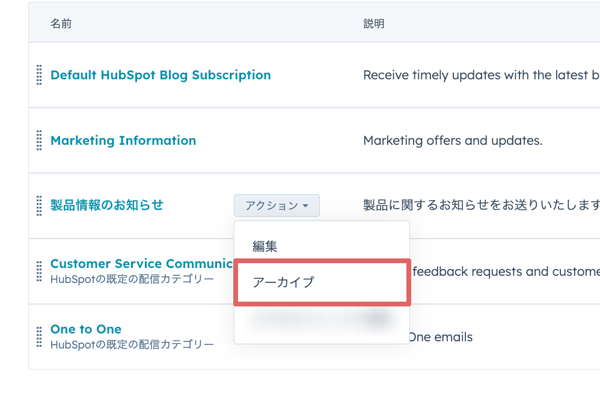The height and width of the screenshot is (405, 600).
Task: Click HubSpotの既定の配信カテゴリー under One to One
Action: point(132,345)
